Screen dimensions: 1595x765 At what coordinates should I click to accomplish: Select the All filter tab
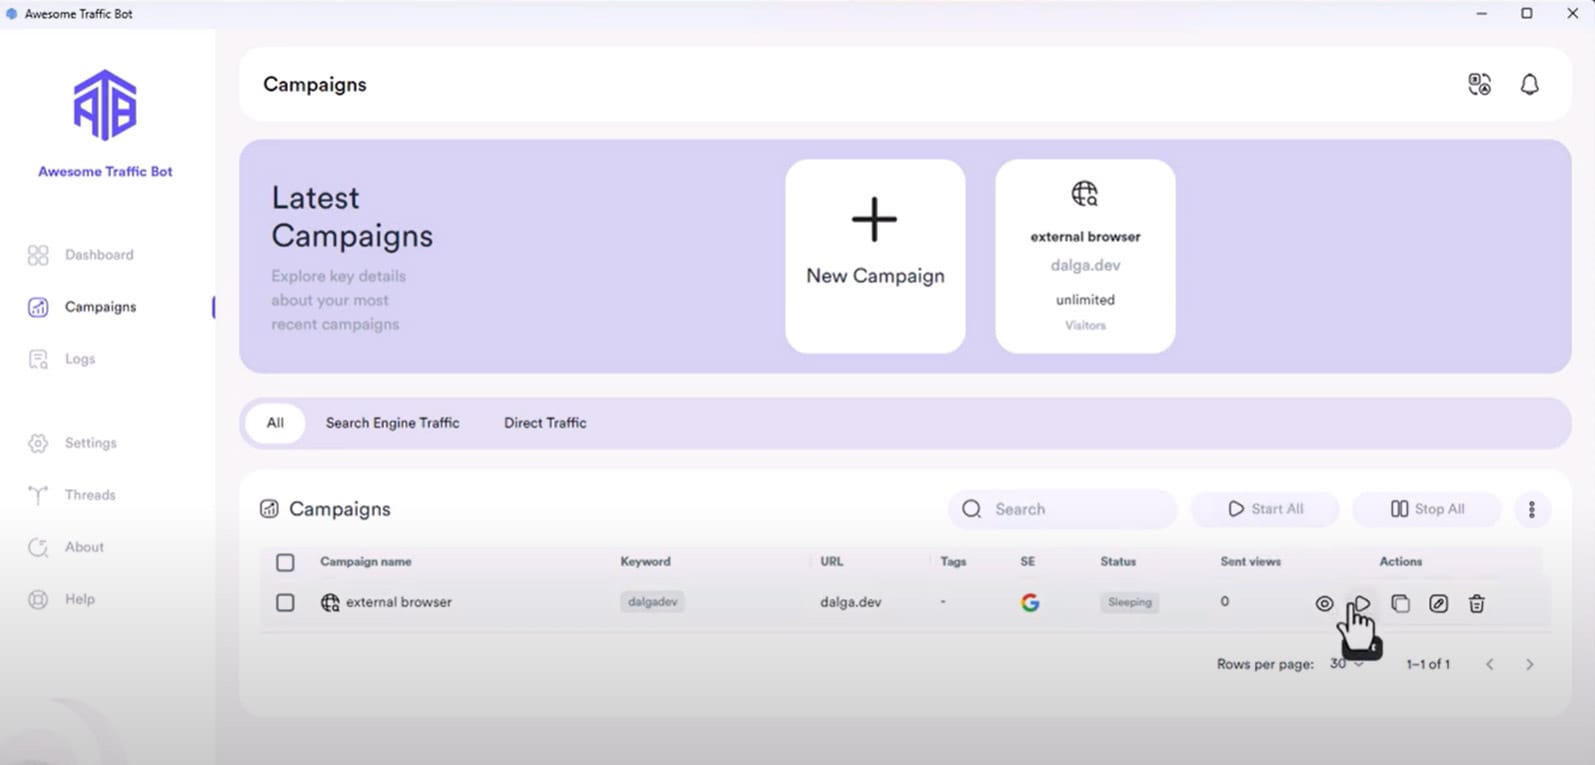coord(275,423)
